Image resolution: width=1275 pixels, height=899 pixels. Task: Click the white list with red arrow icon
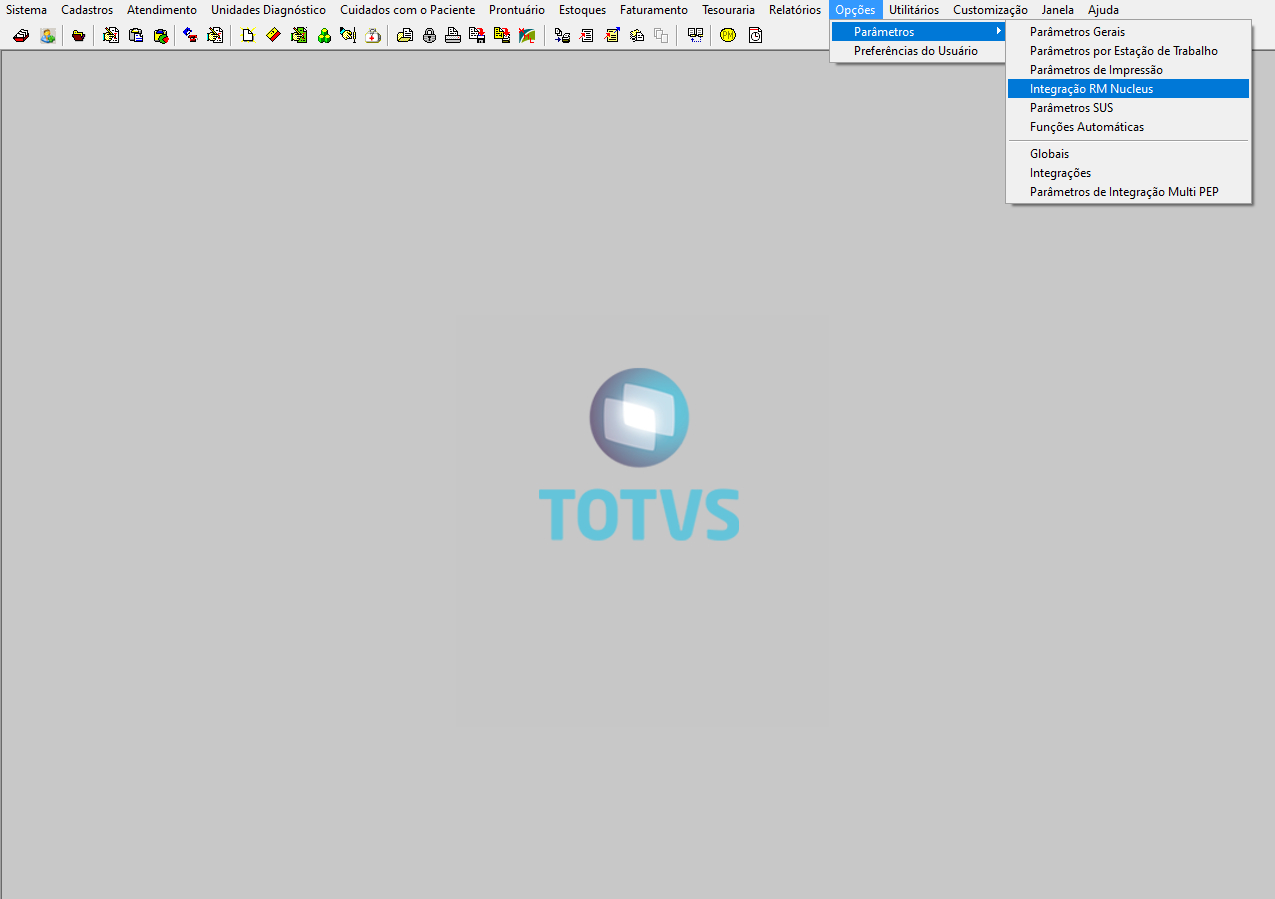587,35
